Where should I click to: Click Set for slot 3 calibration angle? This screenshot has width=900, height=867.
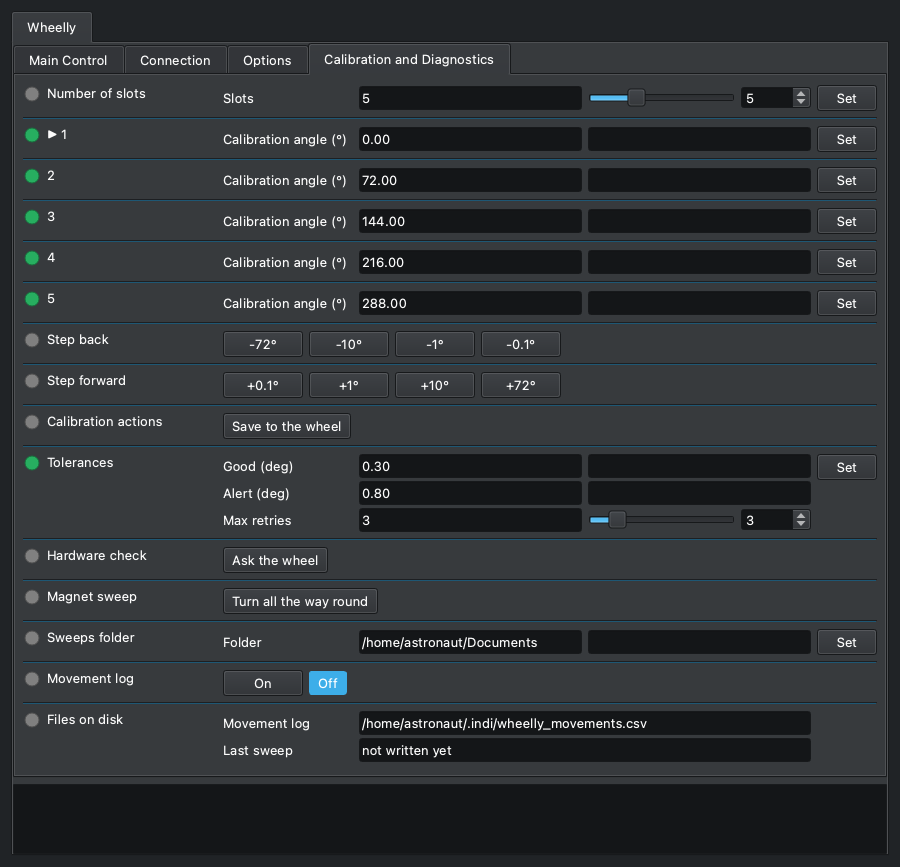pyautogui.click(x=846, y=221)
